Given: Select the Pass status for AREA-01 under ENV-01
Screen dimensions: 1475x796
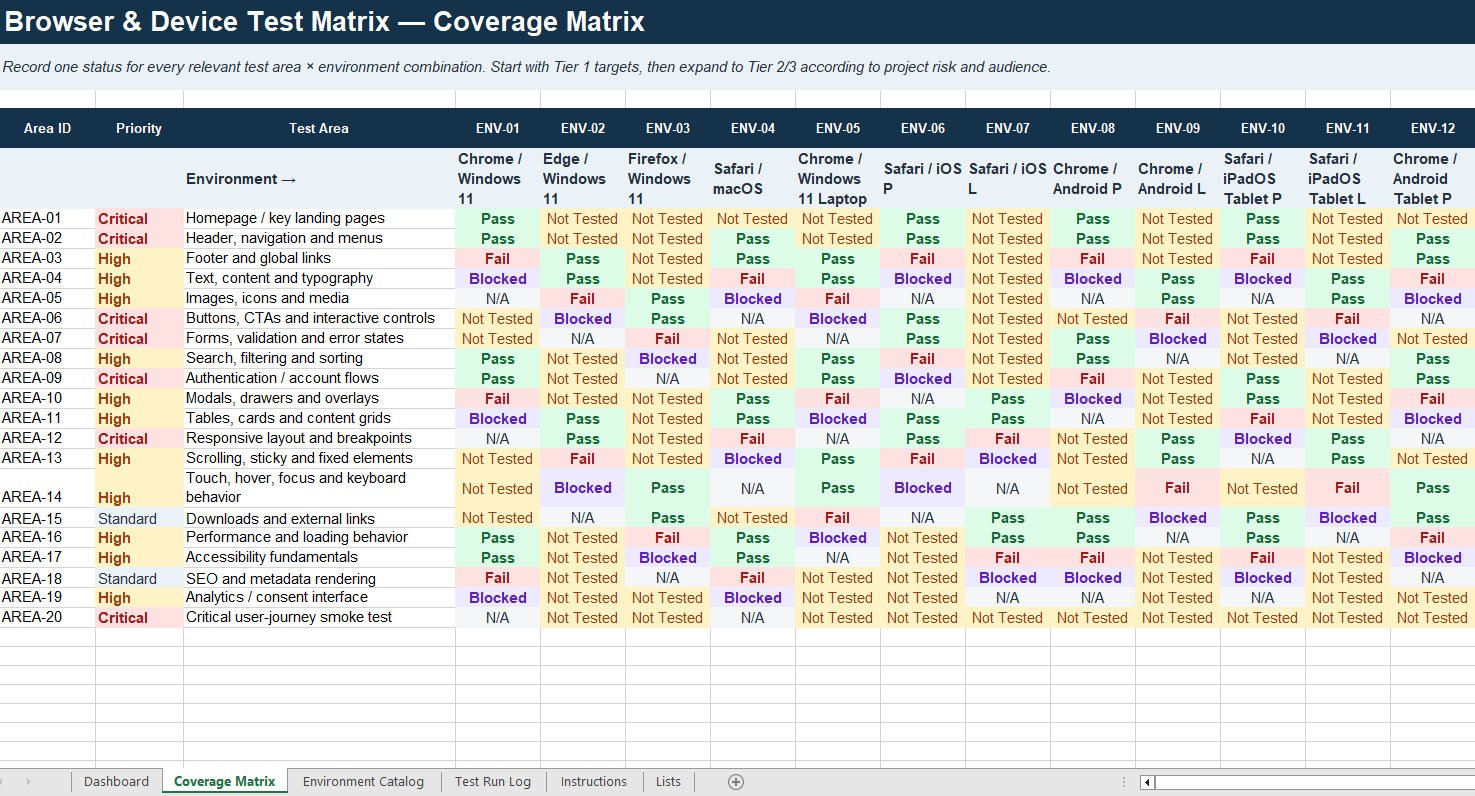Looking at the screenshot, I should [498, 218].
